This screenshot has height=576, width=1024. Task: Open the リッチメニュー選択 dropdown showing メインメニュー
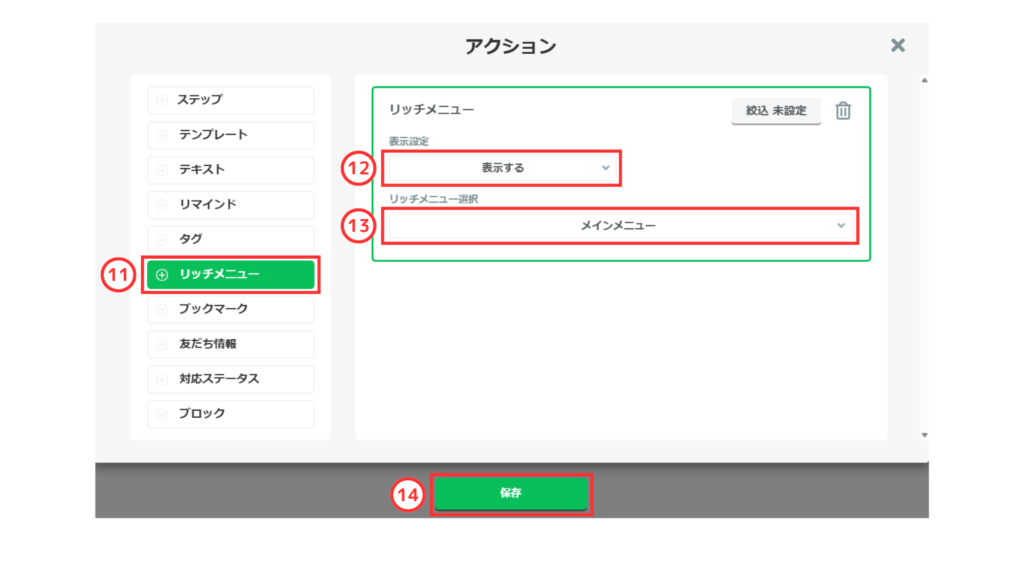618,226
